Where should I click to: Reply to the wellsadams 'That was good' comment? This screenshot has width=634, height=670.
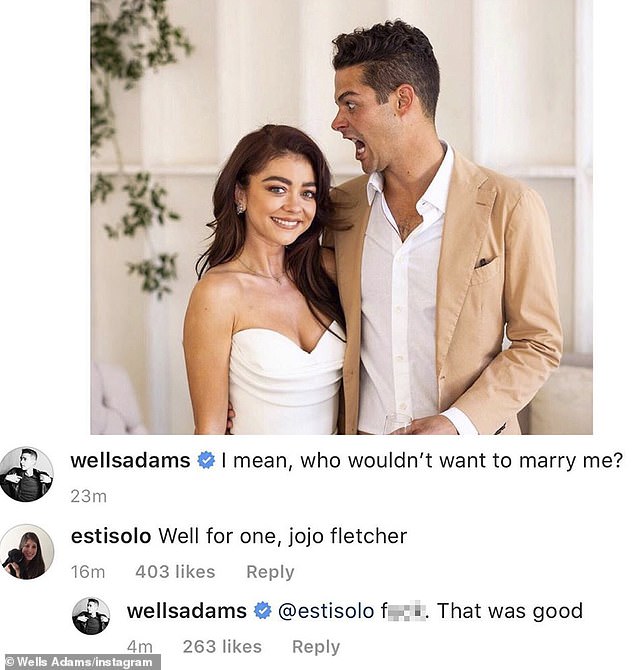click(316, 647)
